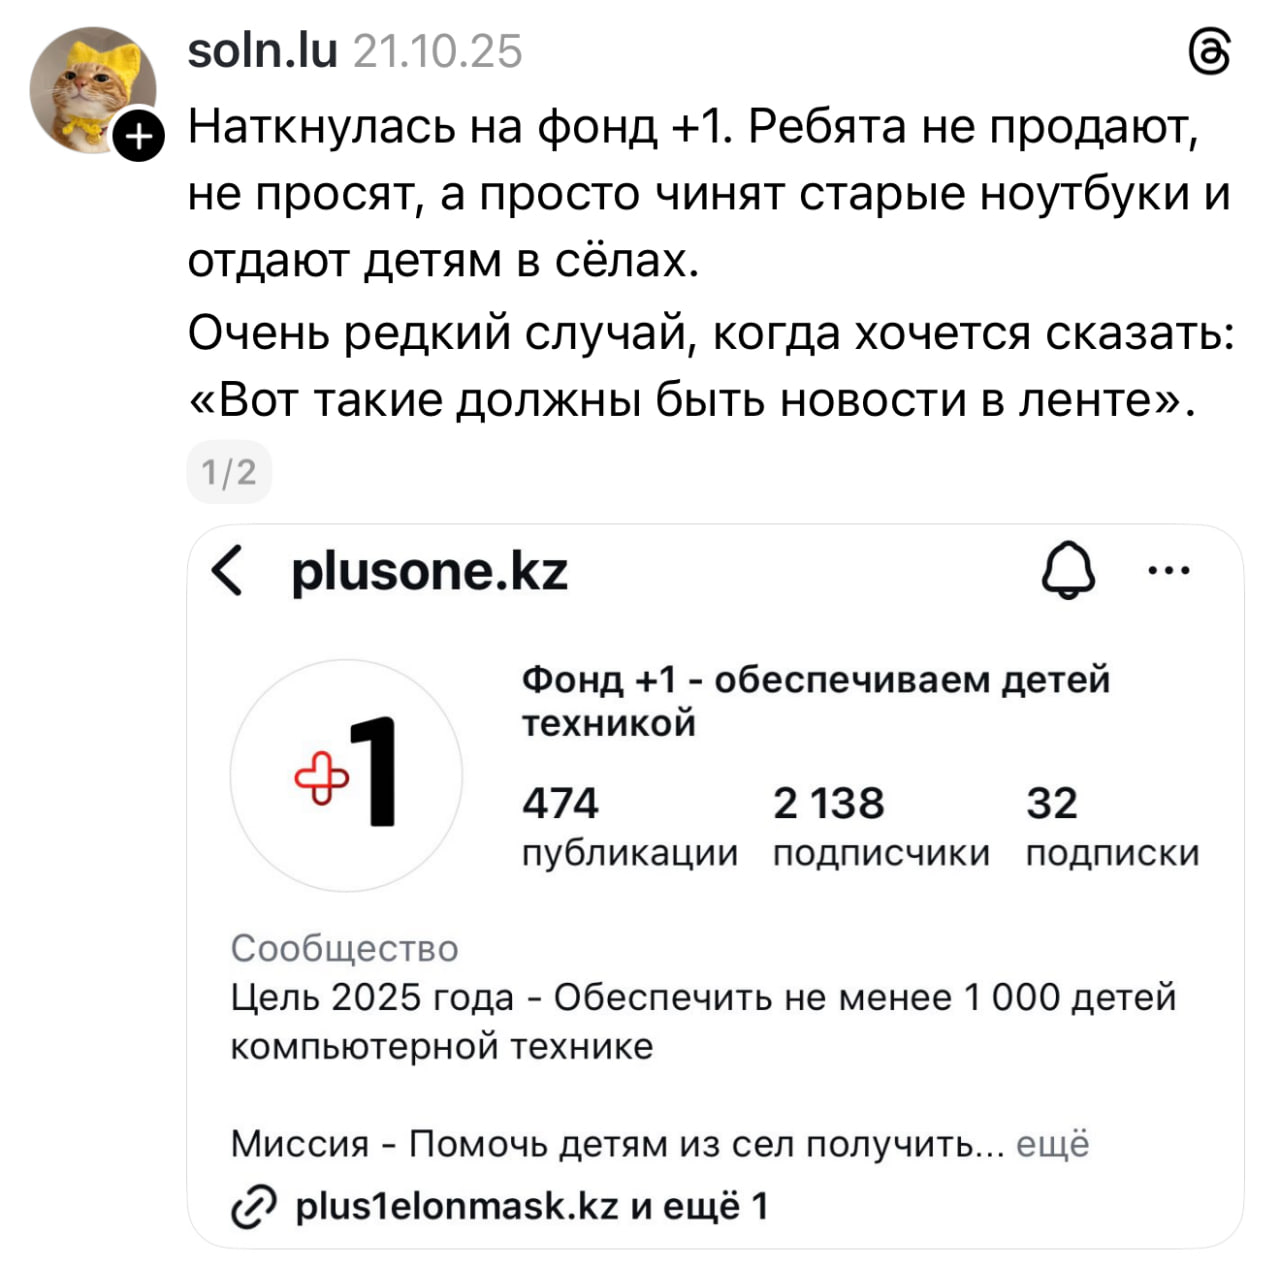Click the Threads logo icon
The height and width of the screenshot is (1265, 1280).
tap(1209, 52)
